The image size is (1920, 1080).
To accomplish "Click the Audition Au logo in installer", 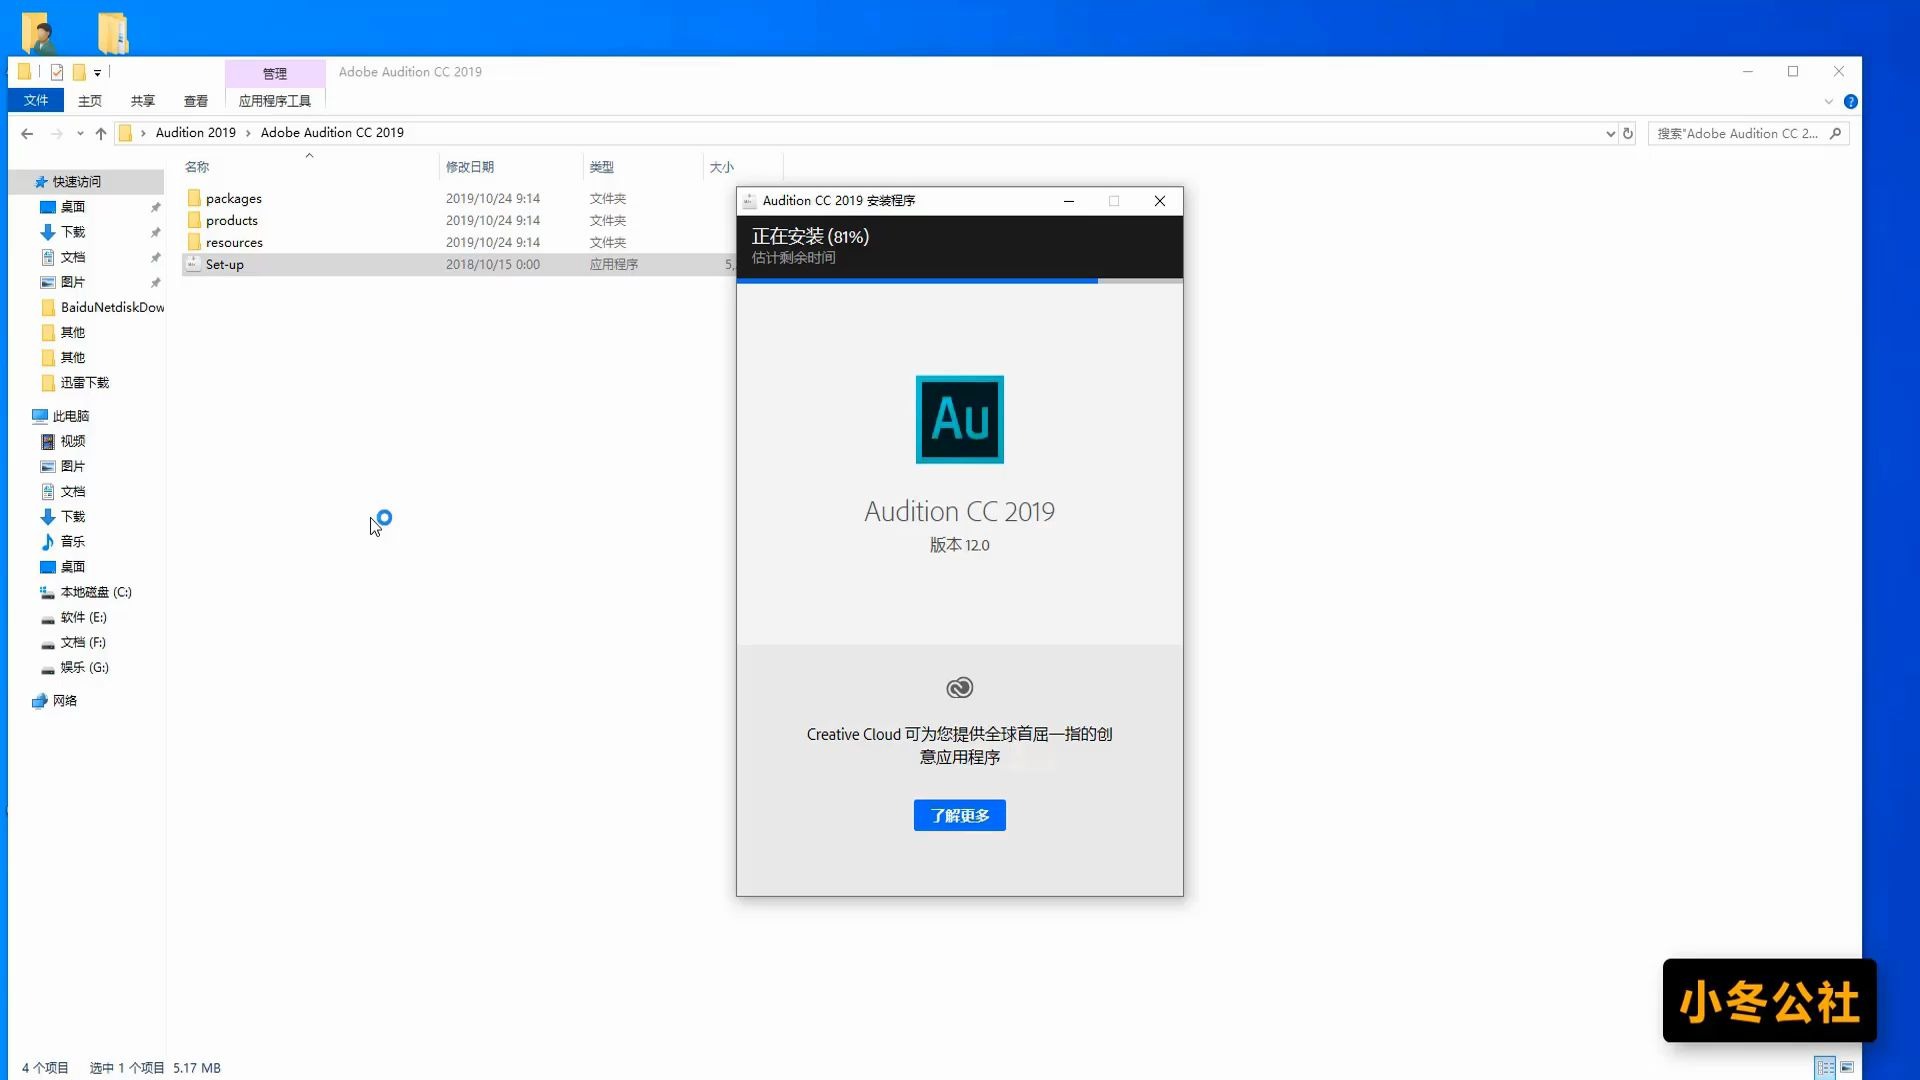I will click(959, 419).
